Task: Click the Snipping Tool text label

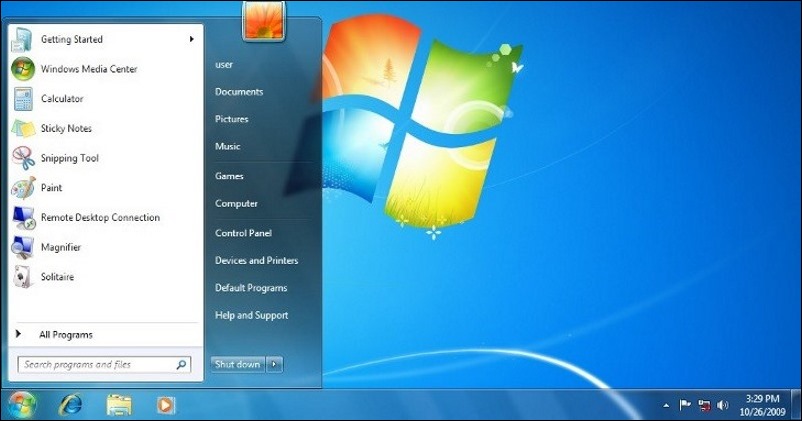Action: 70,158
